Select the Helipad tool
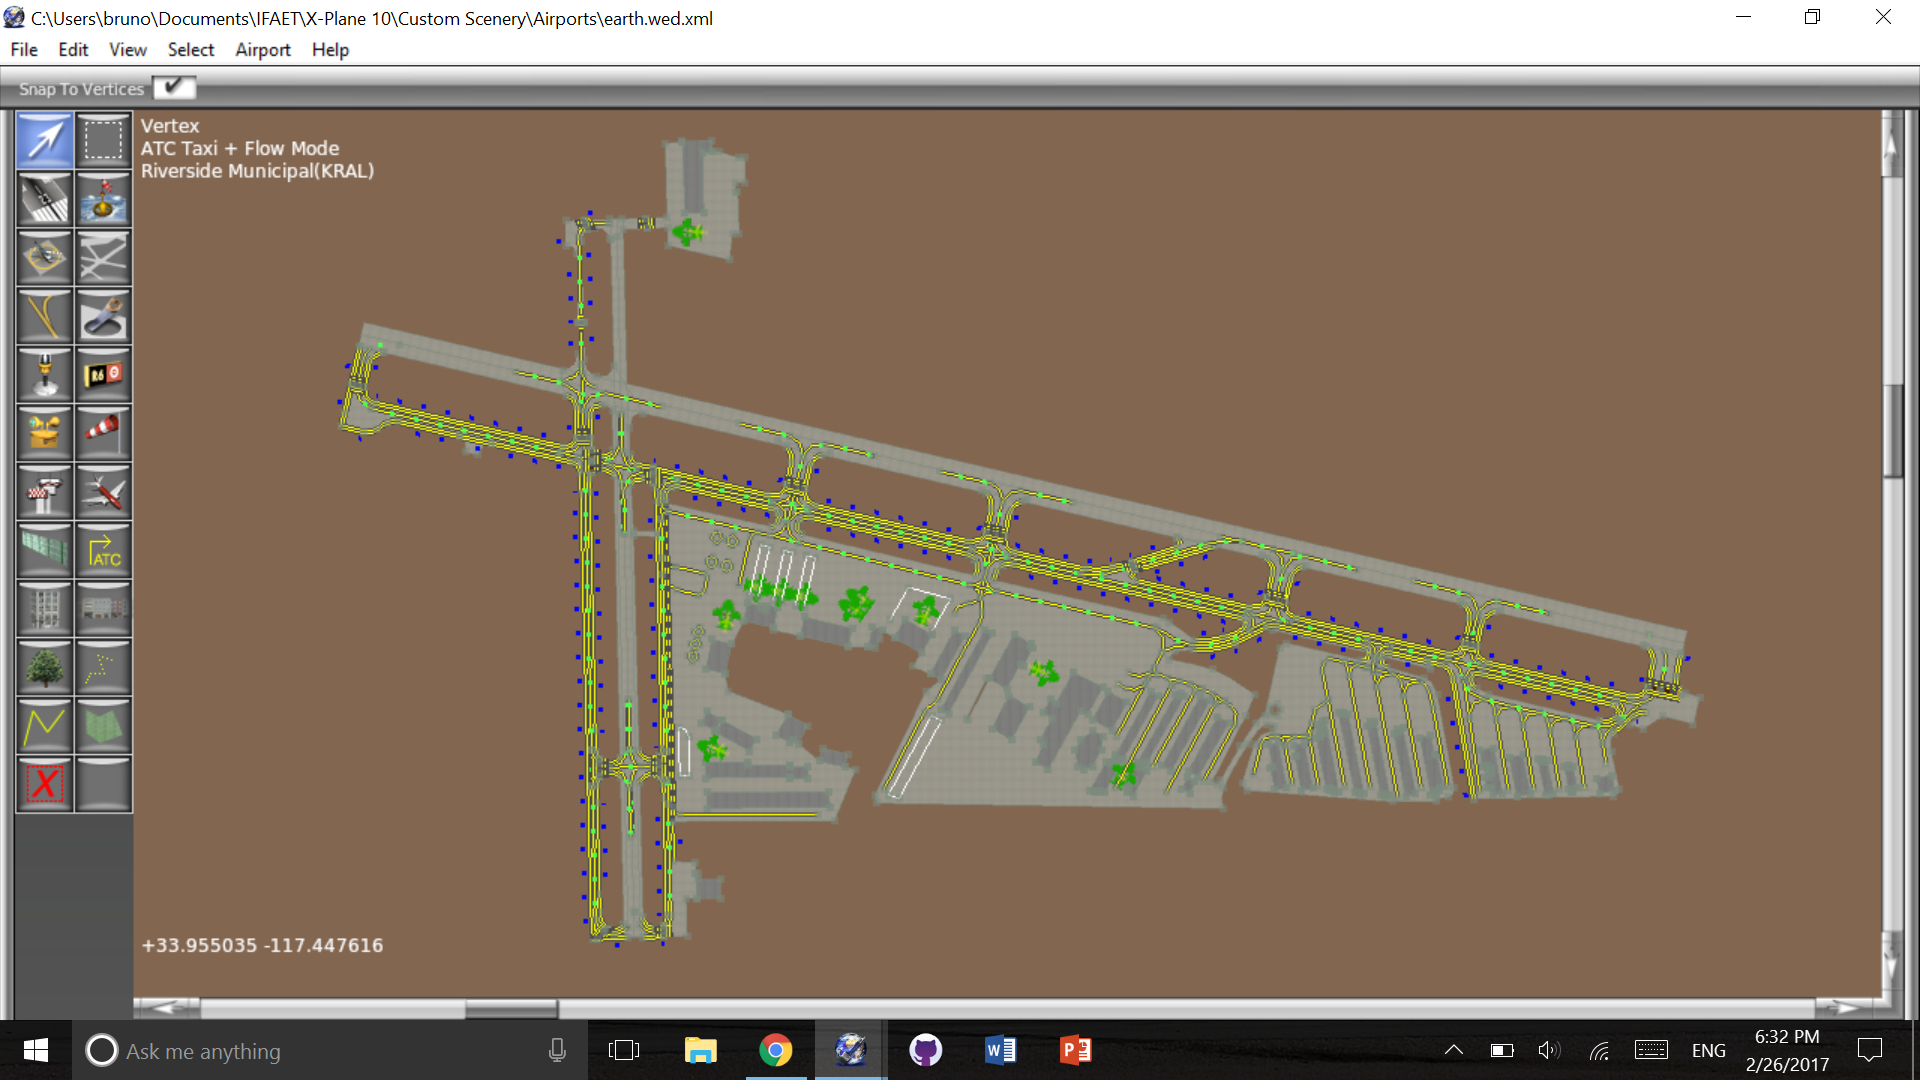 pos(45,257)
